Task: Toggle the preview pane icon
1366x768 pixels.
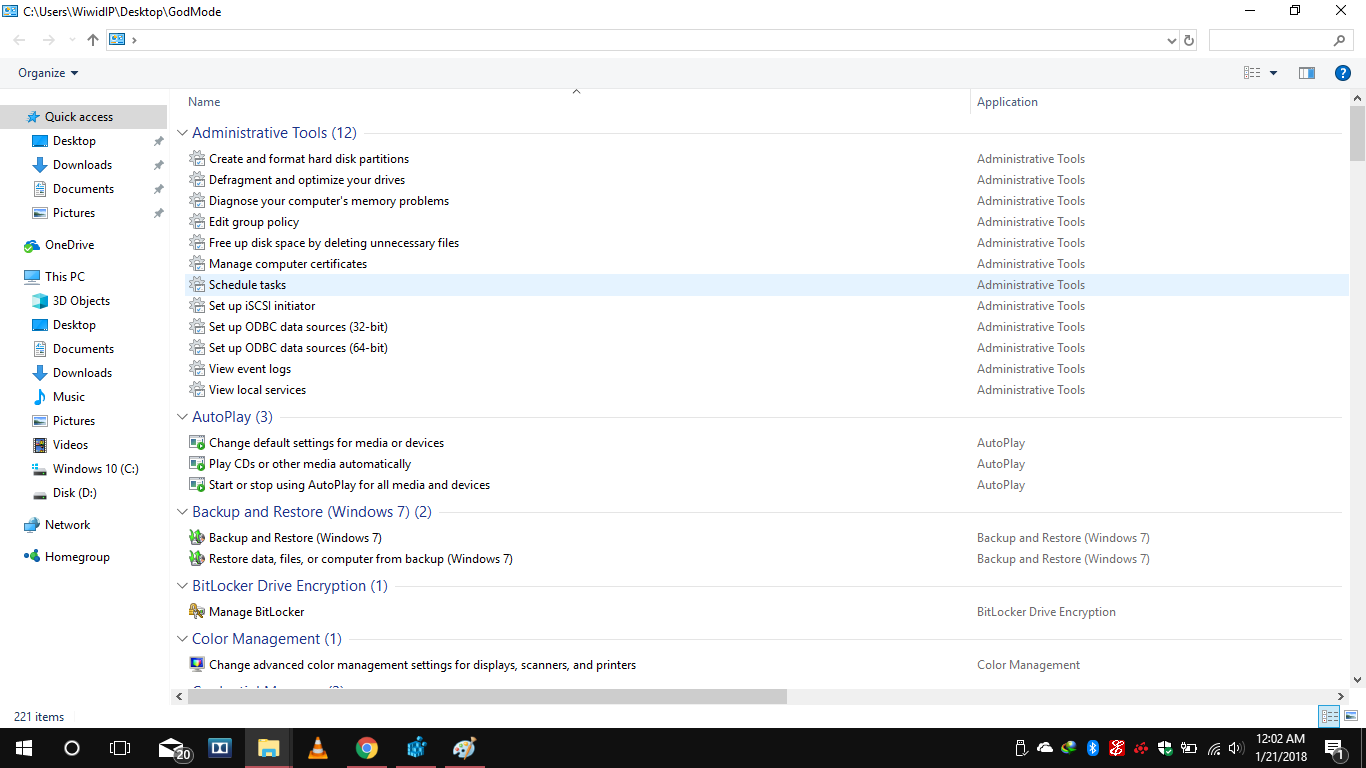Action: click(1306, 73)
